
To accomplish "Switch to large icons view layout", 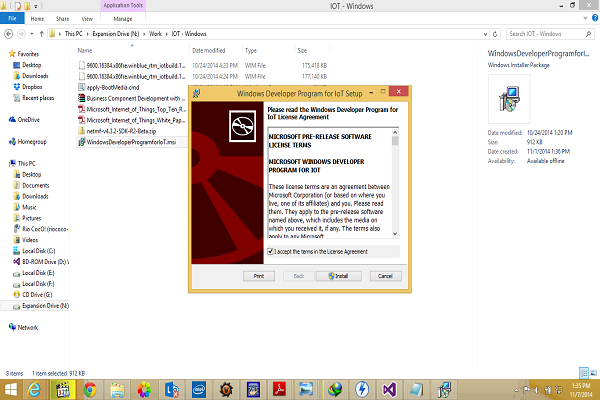I will (x=593, y=372).
